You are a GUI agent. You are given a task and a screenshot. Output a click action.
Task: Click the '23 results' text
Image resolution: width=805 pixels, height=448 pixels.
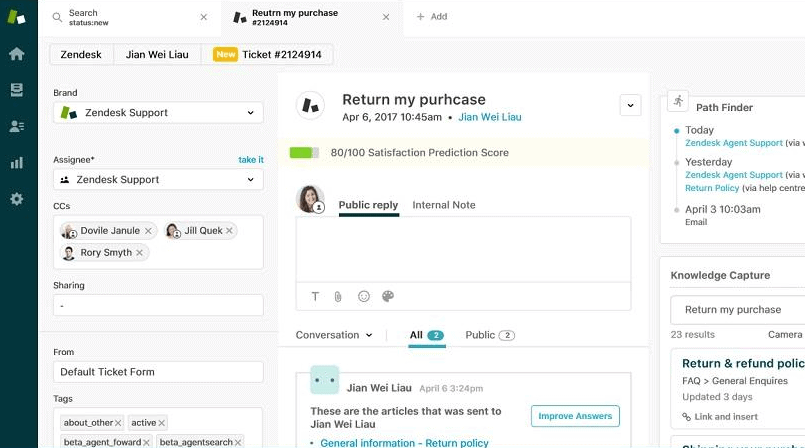(x=693, y=335)
